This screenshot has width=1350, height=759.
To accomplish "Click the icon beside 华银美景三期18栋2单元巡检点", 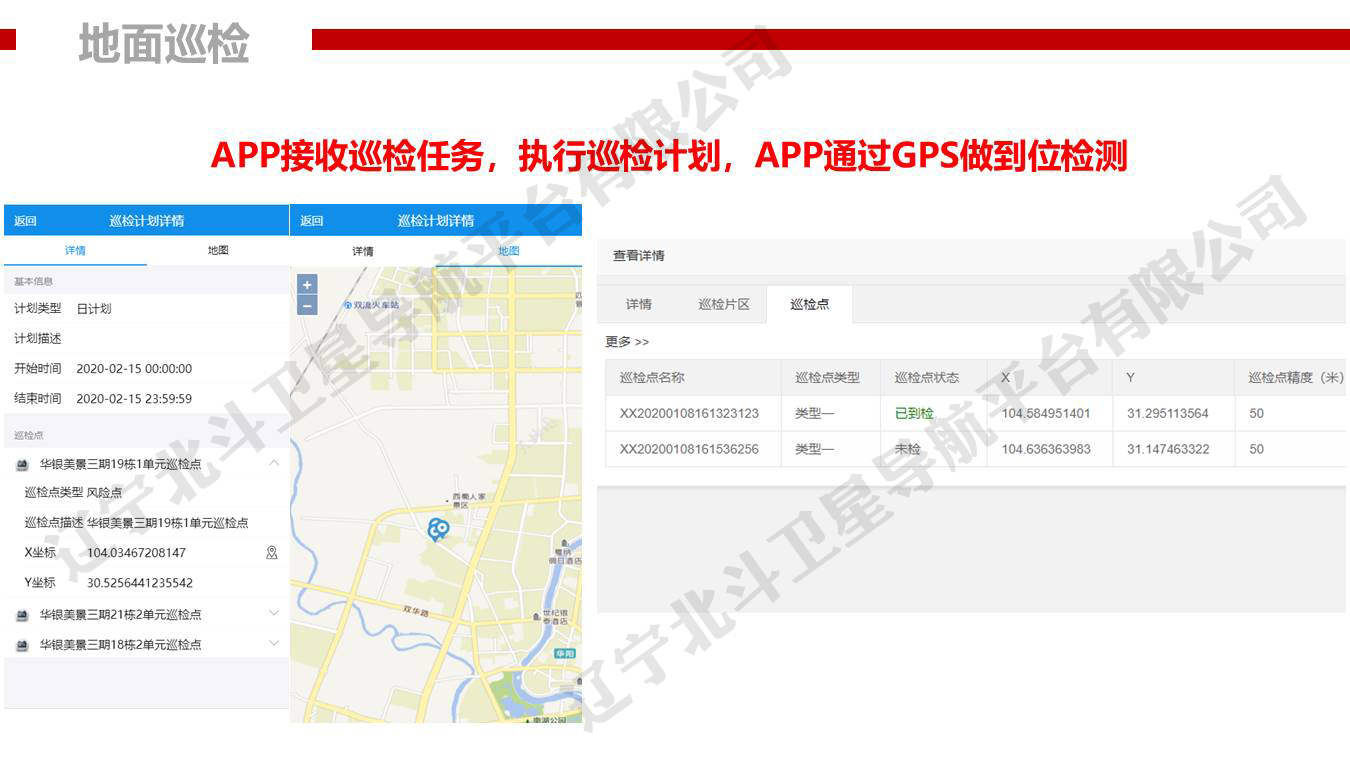I will [22, 645].
